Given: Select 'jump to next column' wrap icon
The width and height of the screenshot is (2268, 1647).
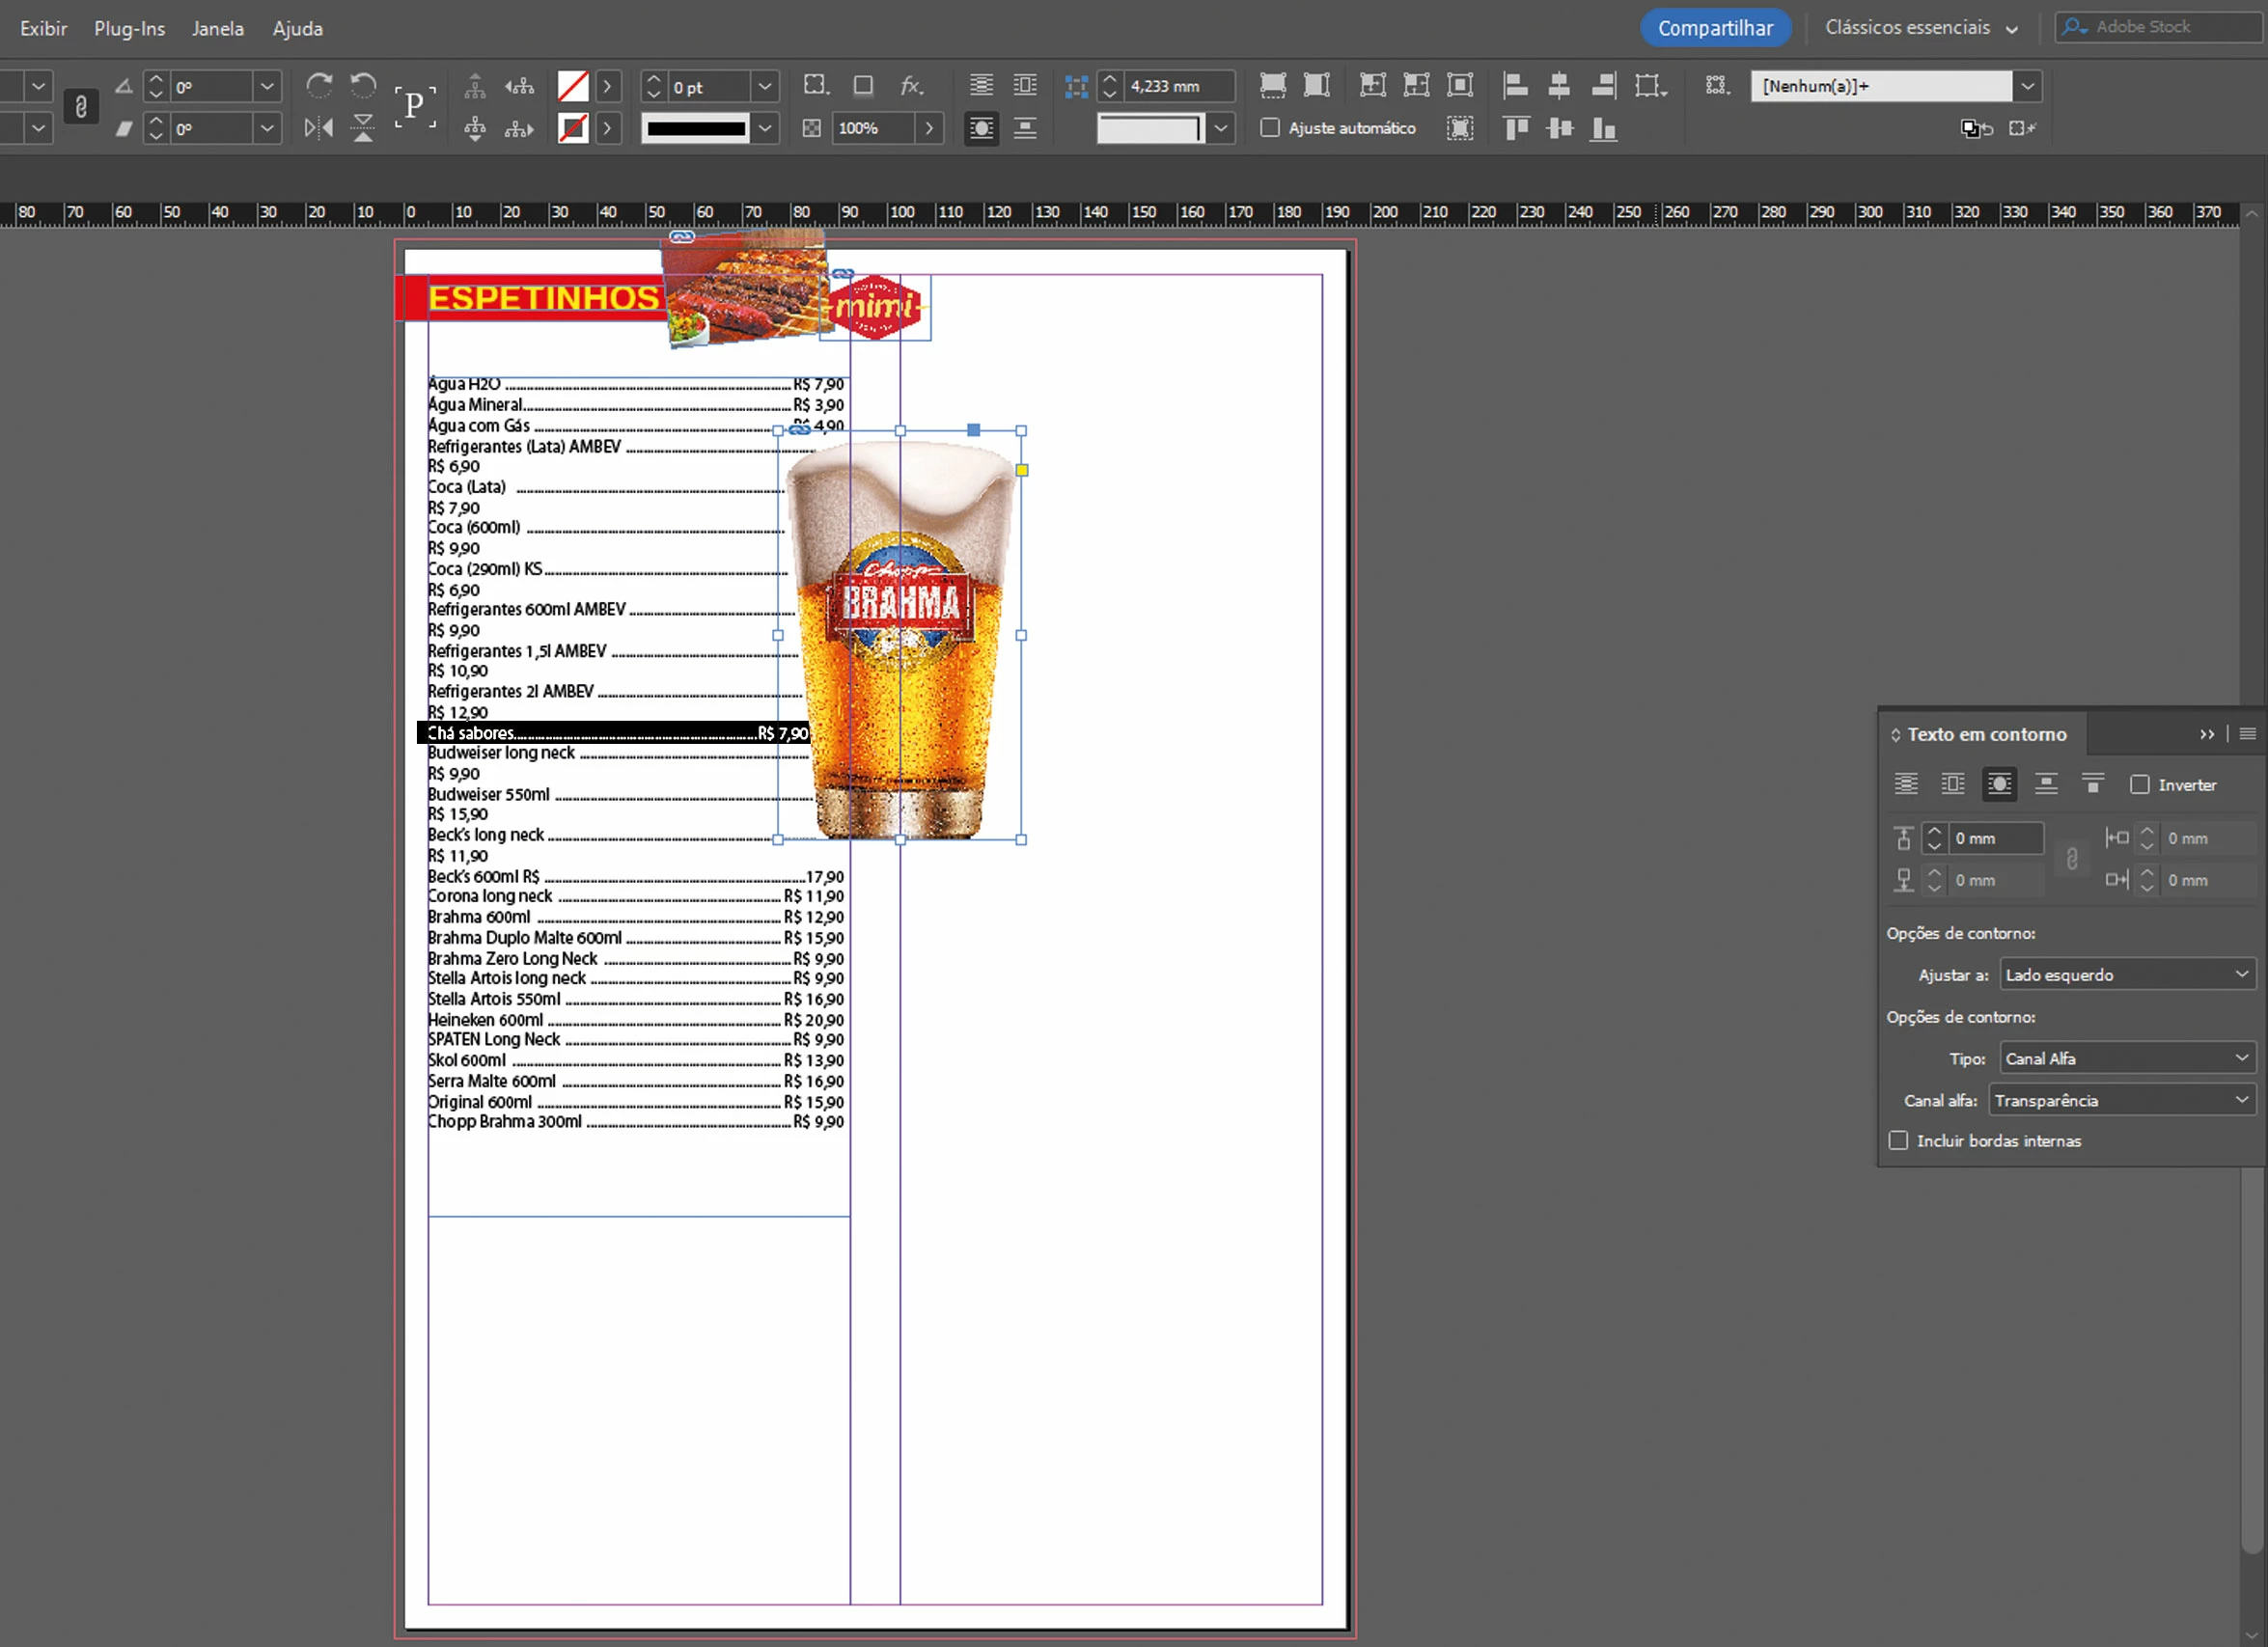Looking at the screenshot, I should point(2092,785).
